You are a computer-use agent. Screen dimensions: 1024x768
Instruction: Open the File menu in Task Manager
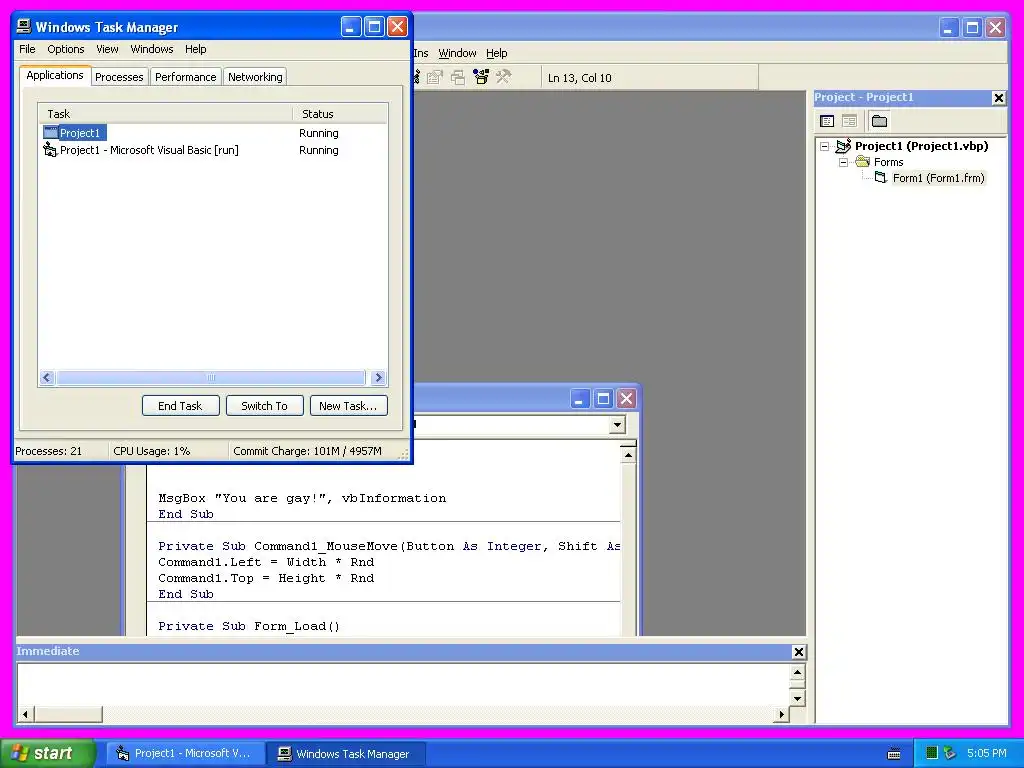[27, 49]
